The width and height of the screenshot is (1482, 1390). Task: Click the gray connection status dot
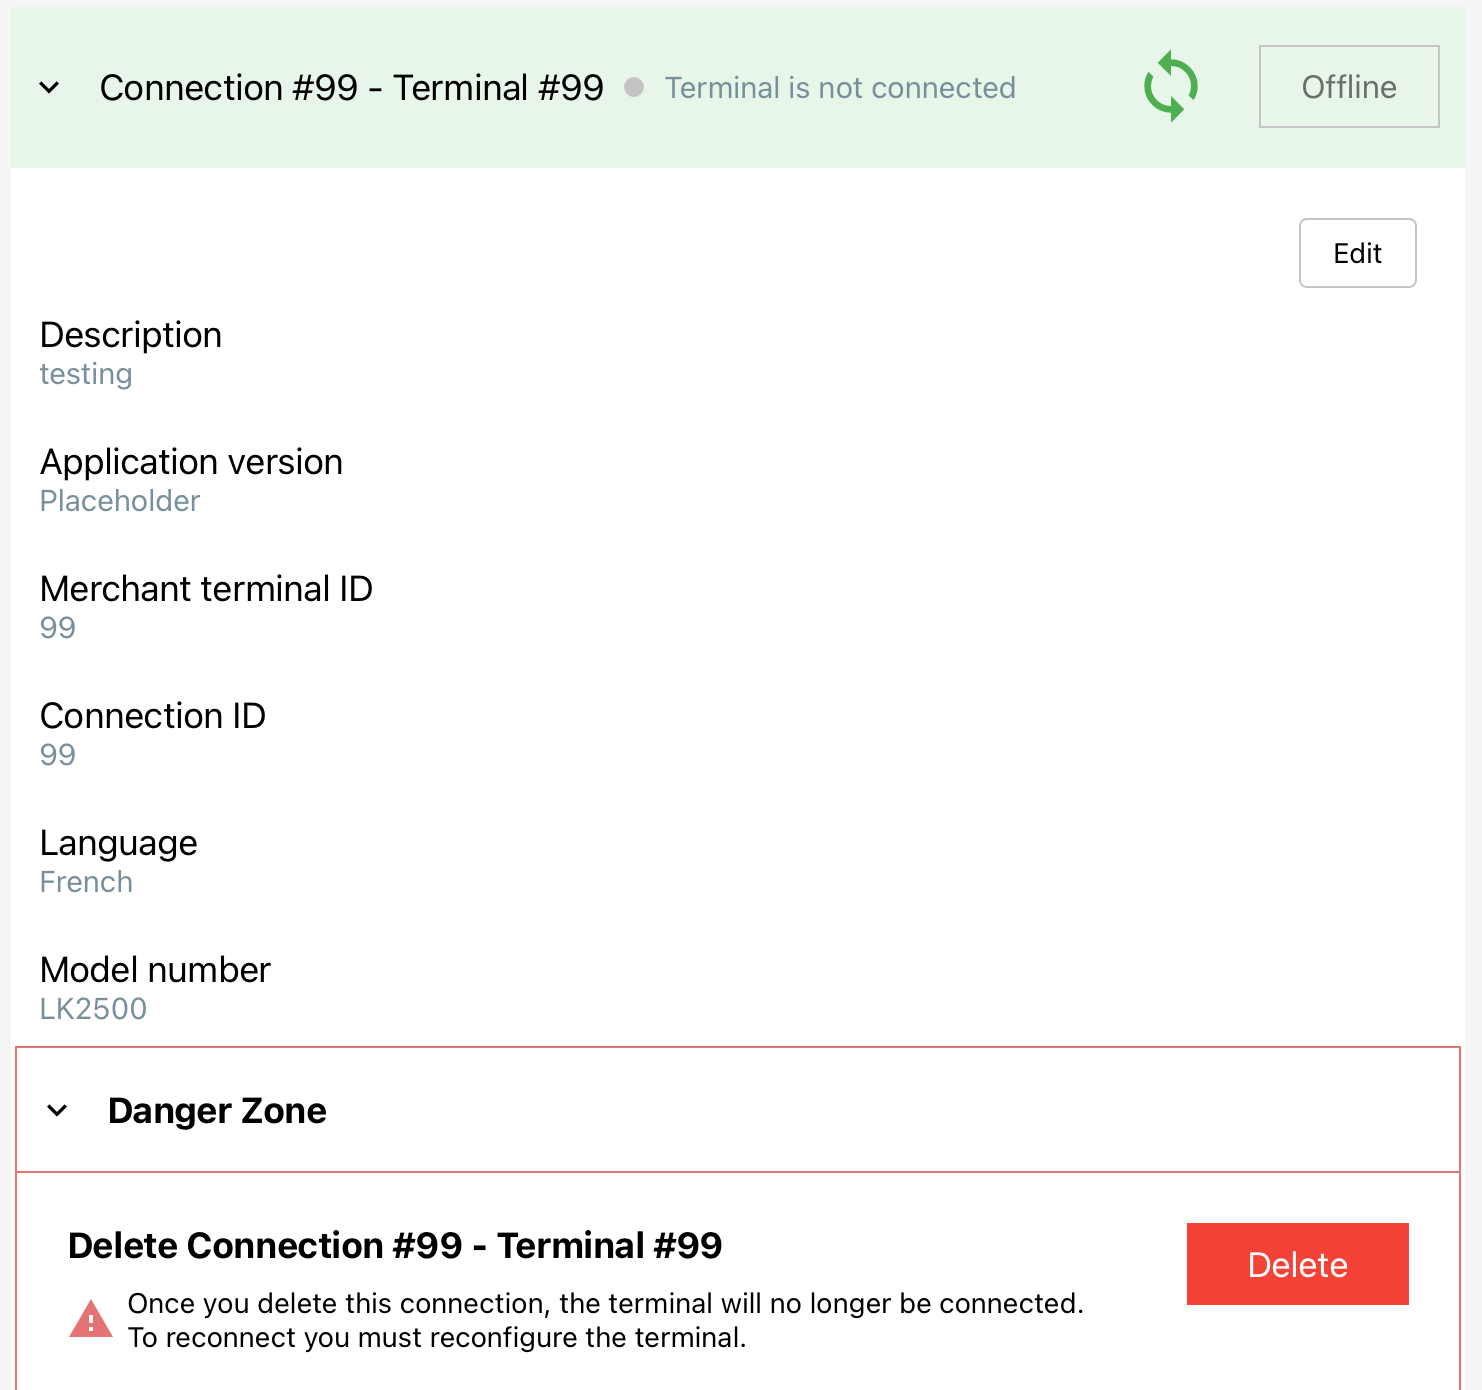click(x=634, y=88)
